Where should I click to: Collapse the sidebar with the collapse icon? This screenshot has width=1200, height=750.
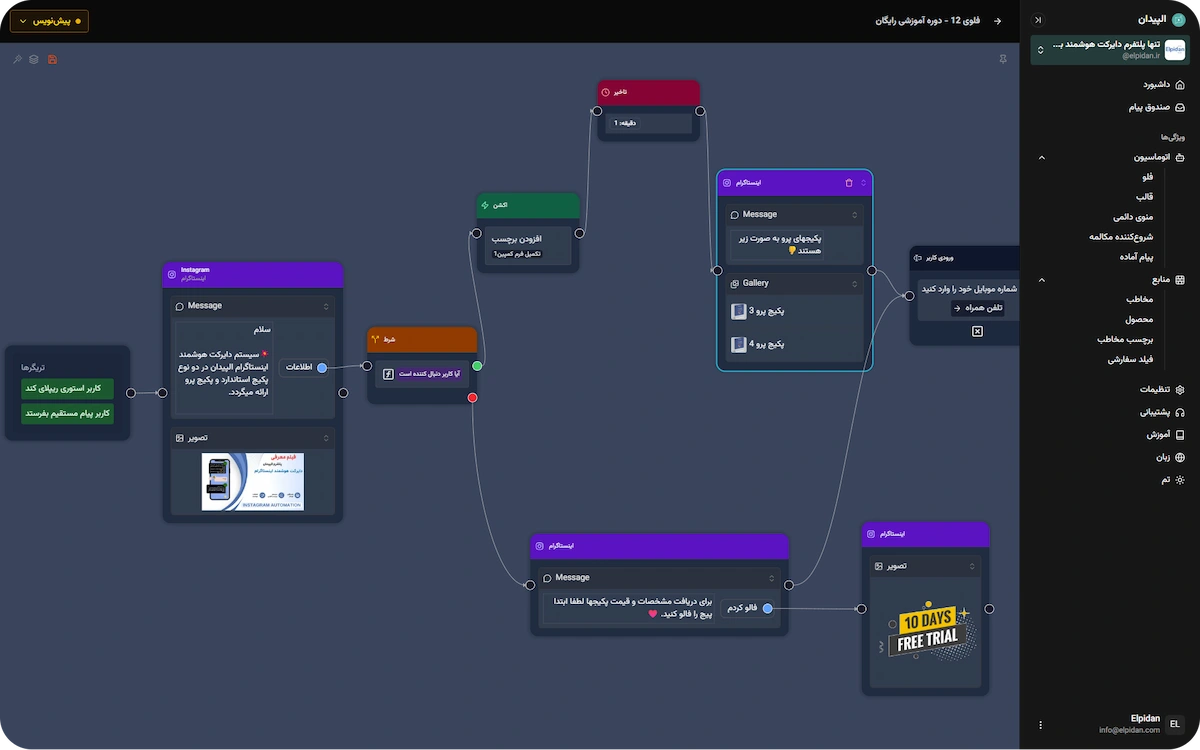pos(1037,19)
